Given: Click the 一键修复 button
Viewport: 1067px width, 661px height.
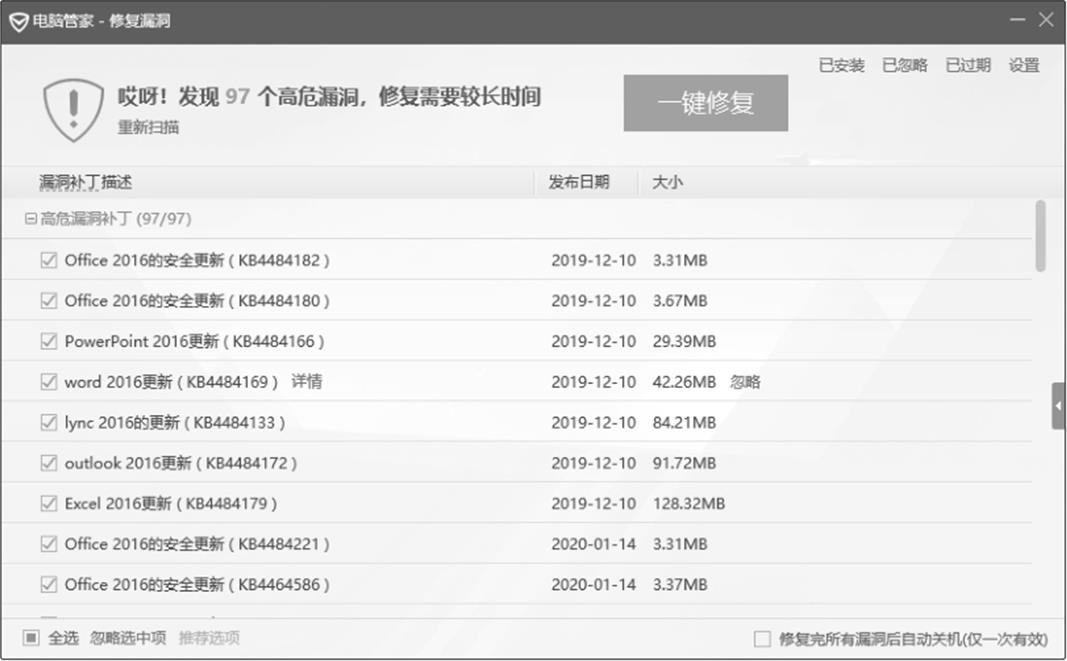Looking at the screenshot, I should point(705,103).
